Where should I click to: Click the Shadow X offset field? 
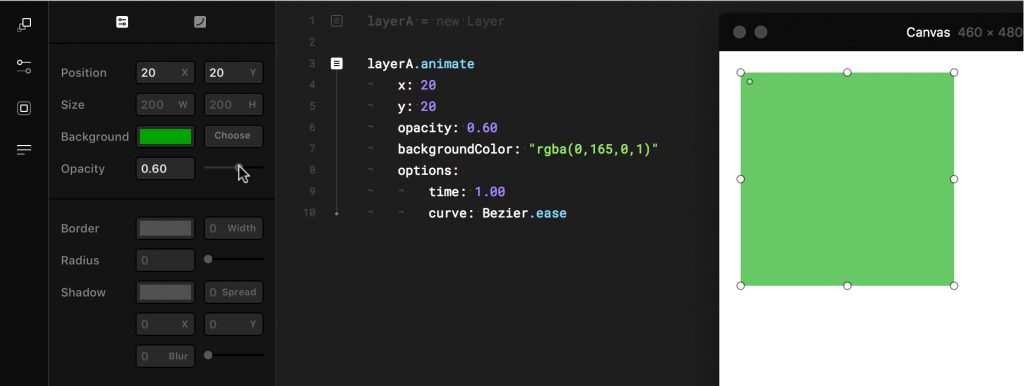click(165, 324)
